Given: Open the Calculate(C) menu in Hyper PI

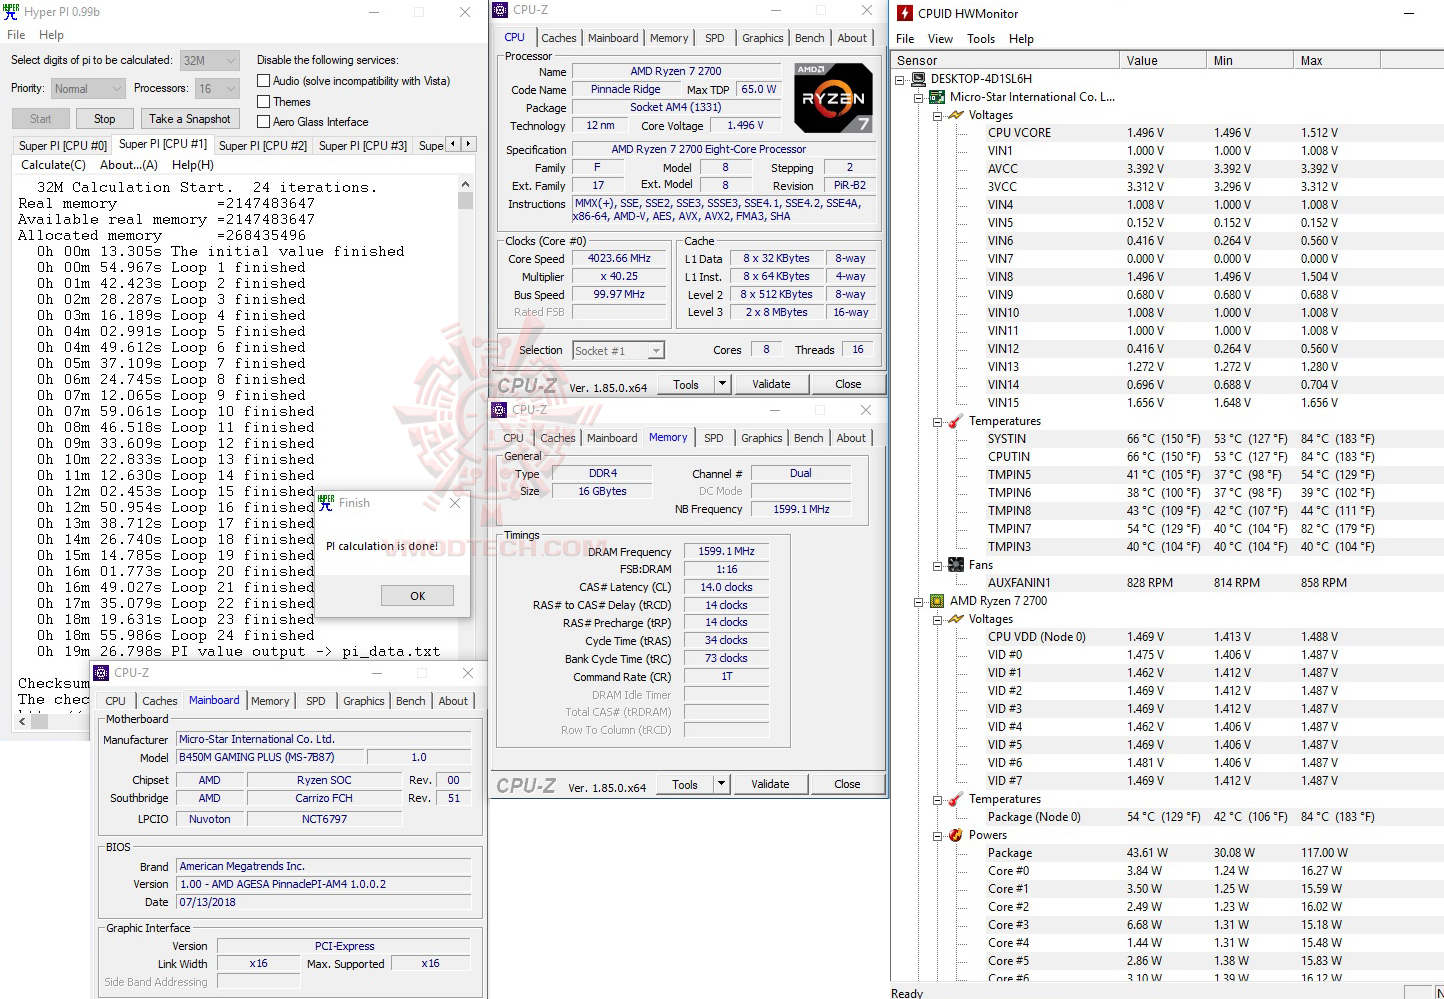Looking at the screenshot, I should [x=52, y=164].
